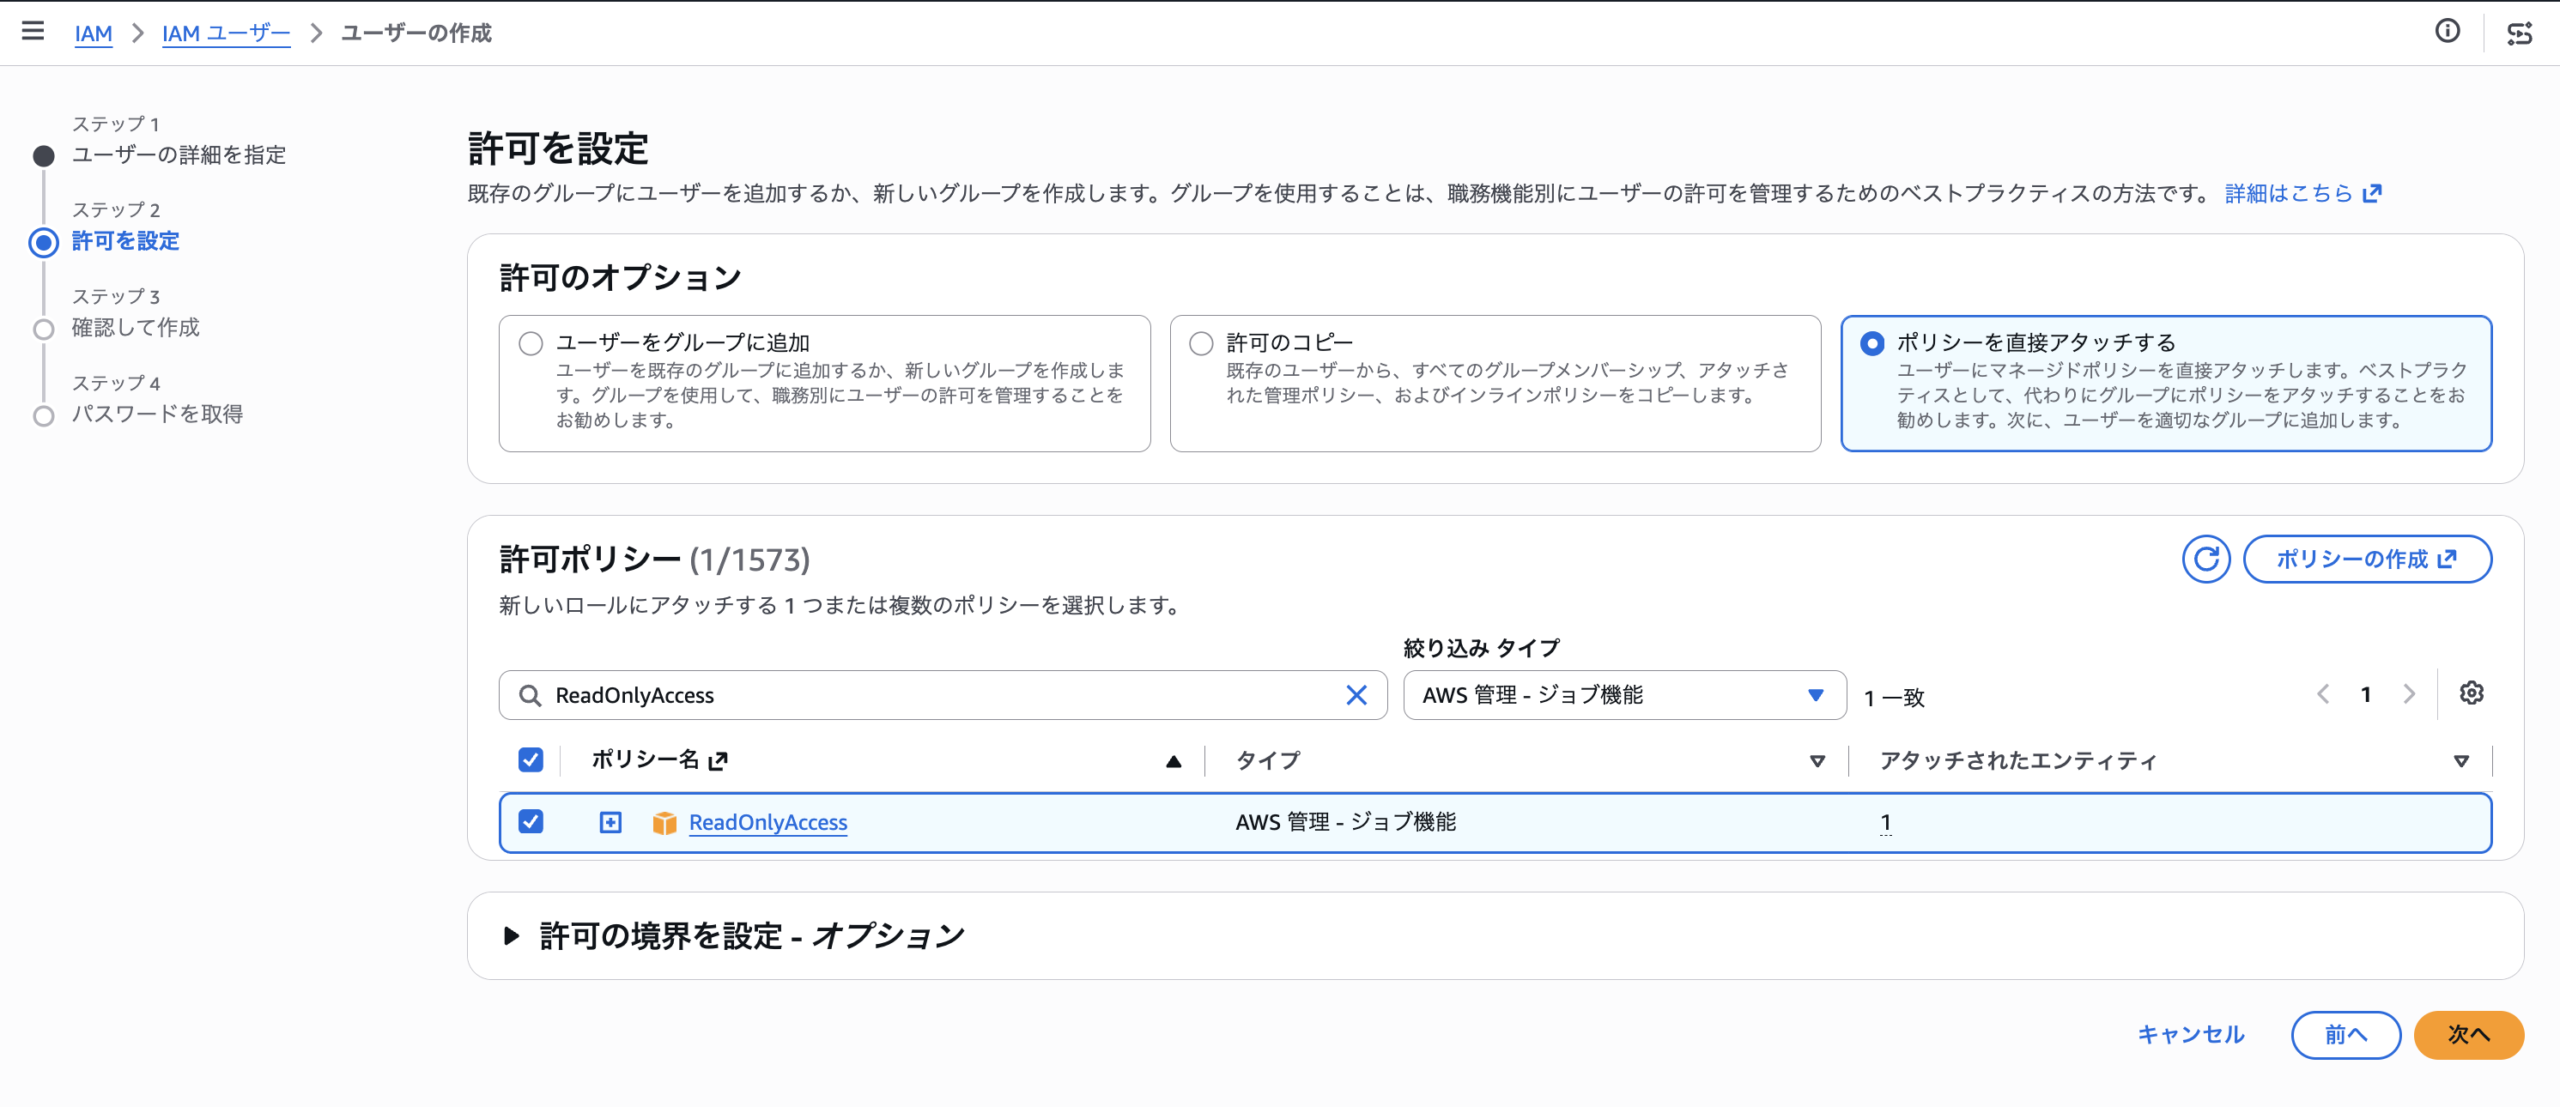Sort by タイプ column arrow
Image resolution: width=2560 pixels, height=1107 pixels.
pyautogui.click(x=1817, y=761)
